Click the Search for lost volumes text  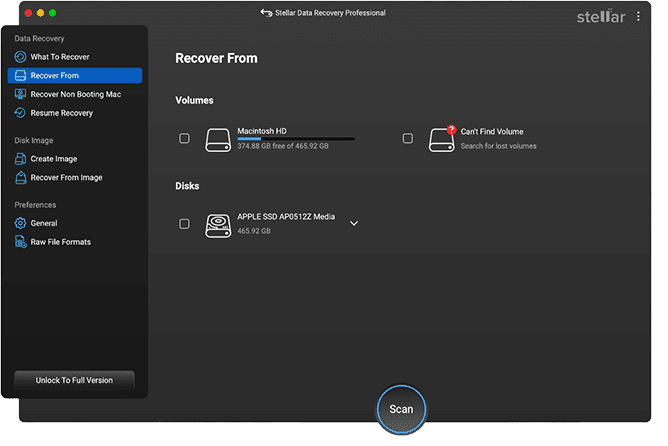coord(498,146)
